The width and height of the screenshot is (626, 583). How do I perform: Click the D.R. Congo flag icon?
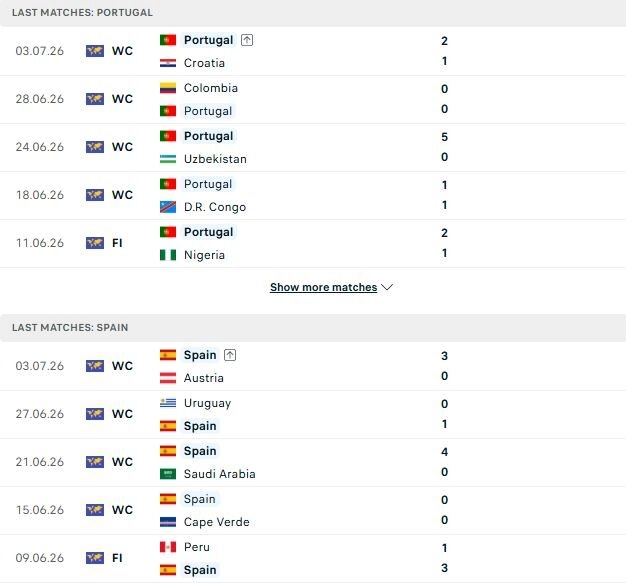[x=168, y=207]
